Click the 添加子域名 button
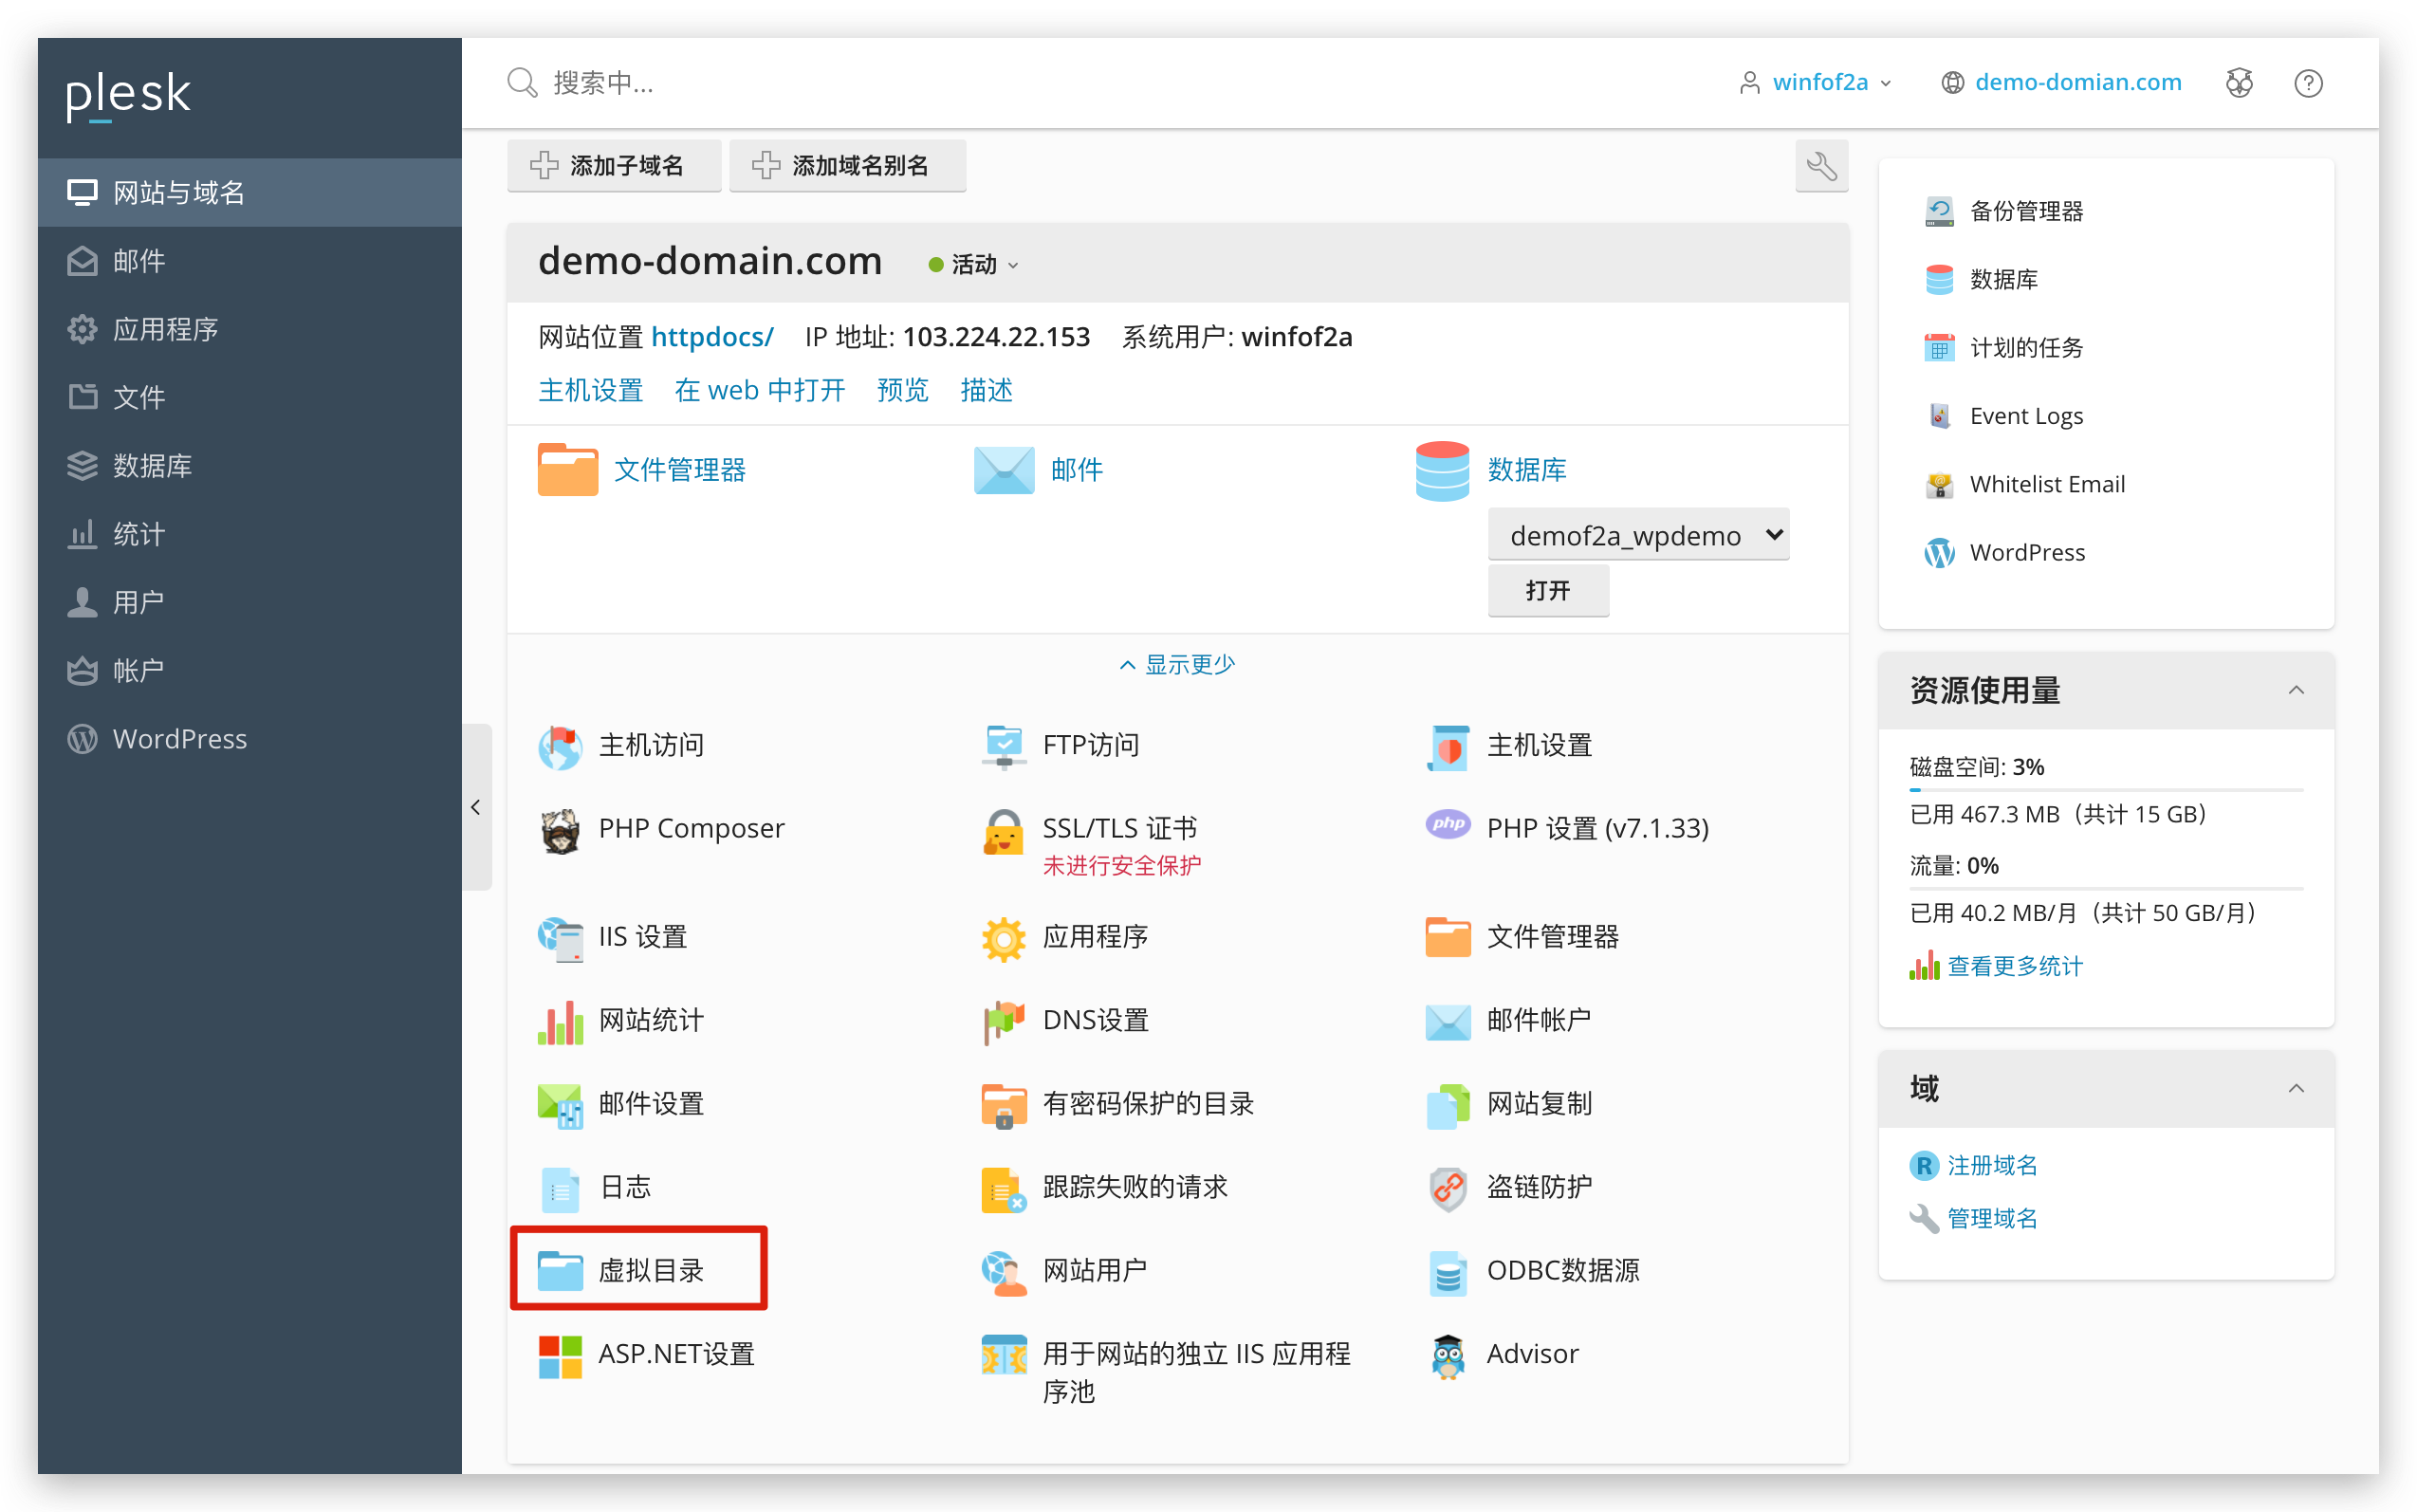This screenshot has width=2417, height=1512. [x=613, y=166]
